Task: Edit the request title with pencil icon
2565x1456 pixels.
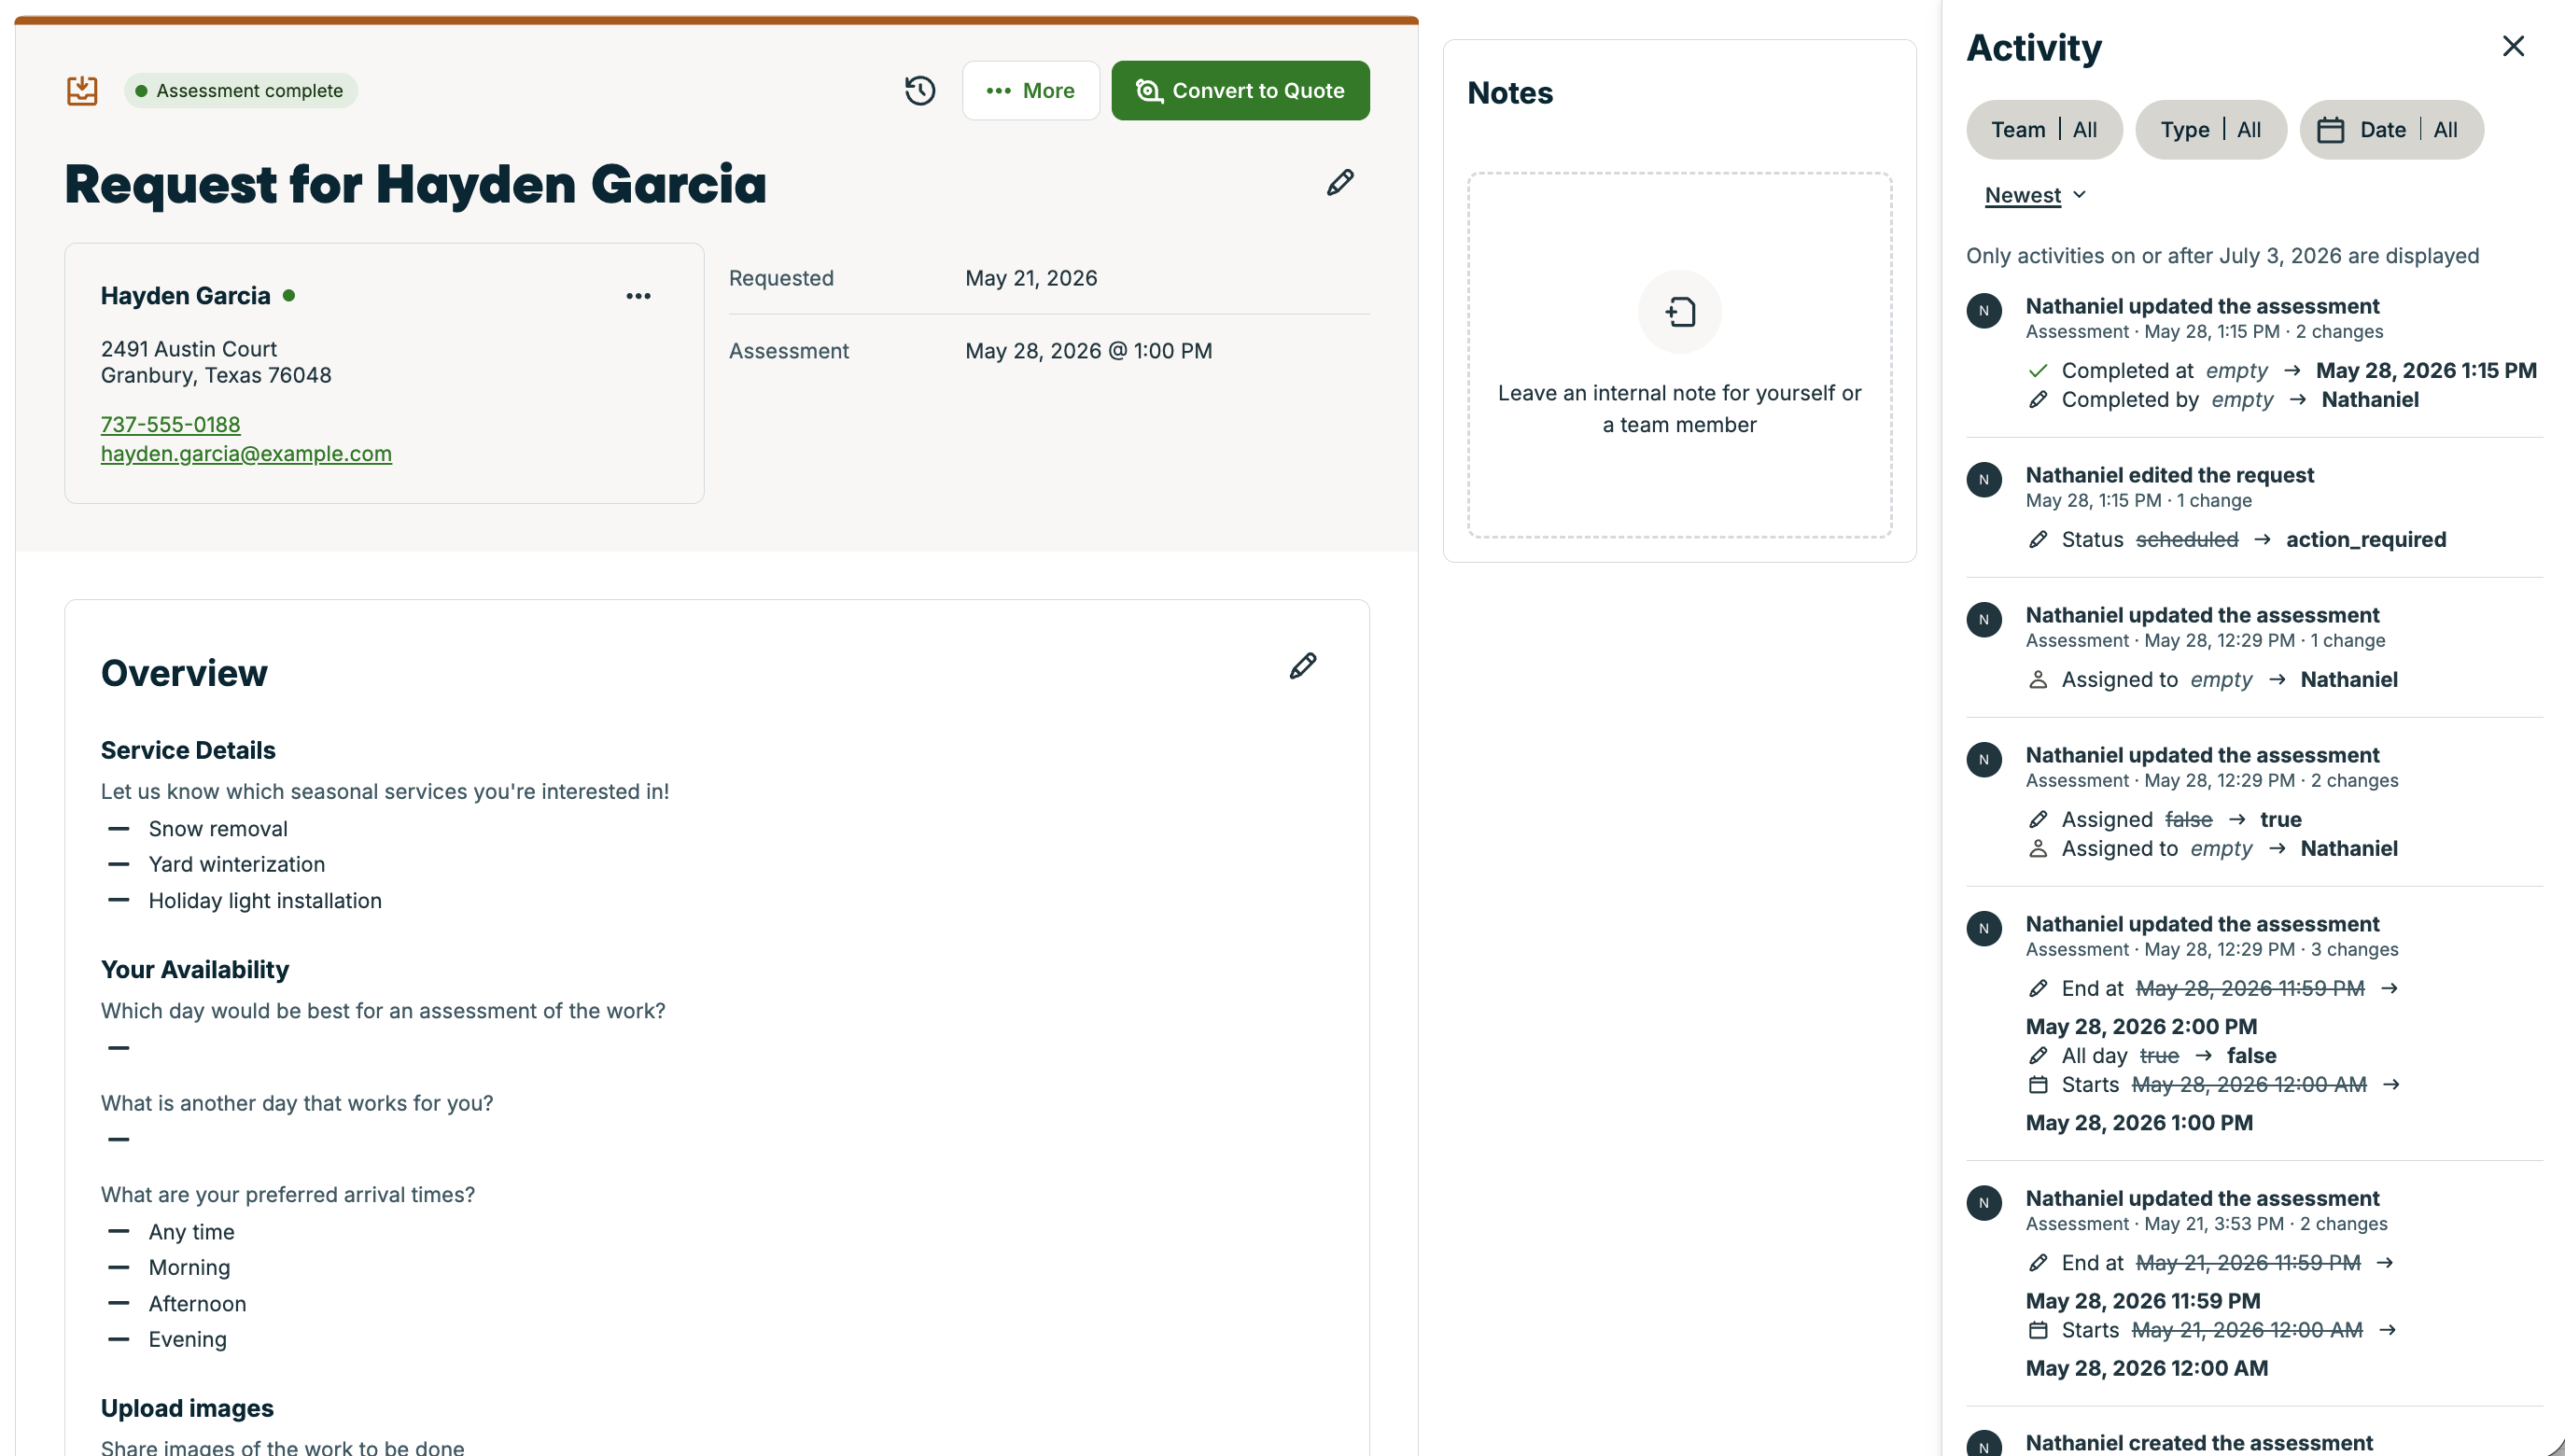Action: pyautogui.click(x=1340, y=183)
